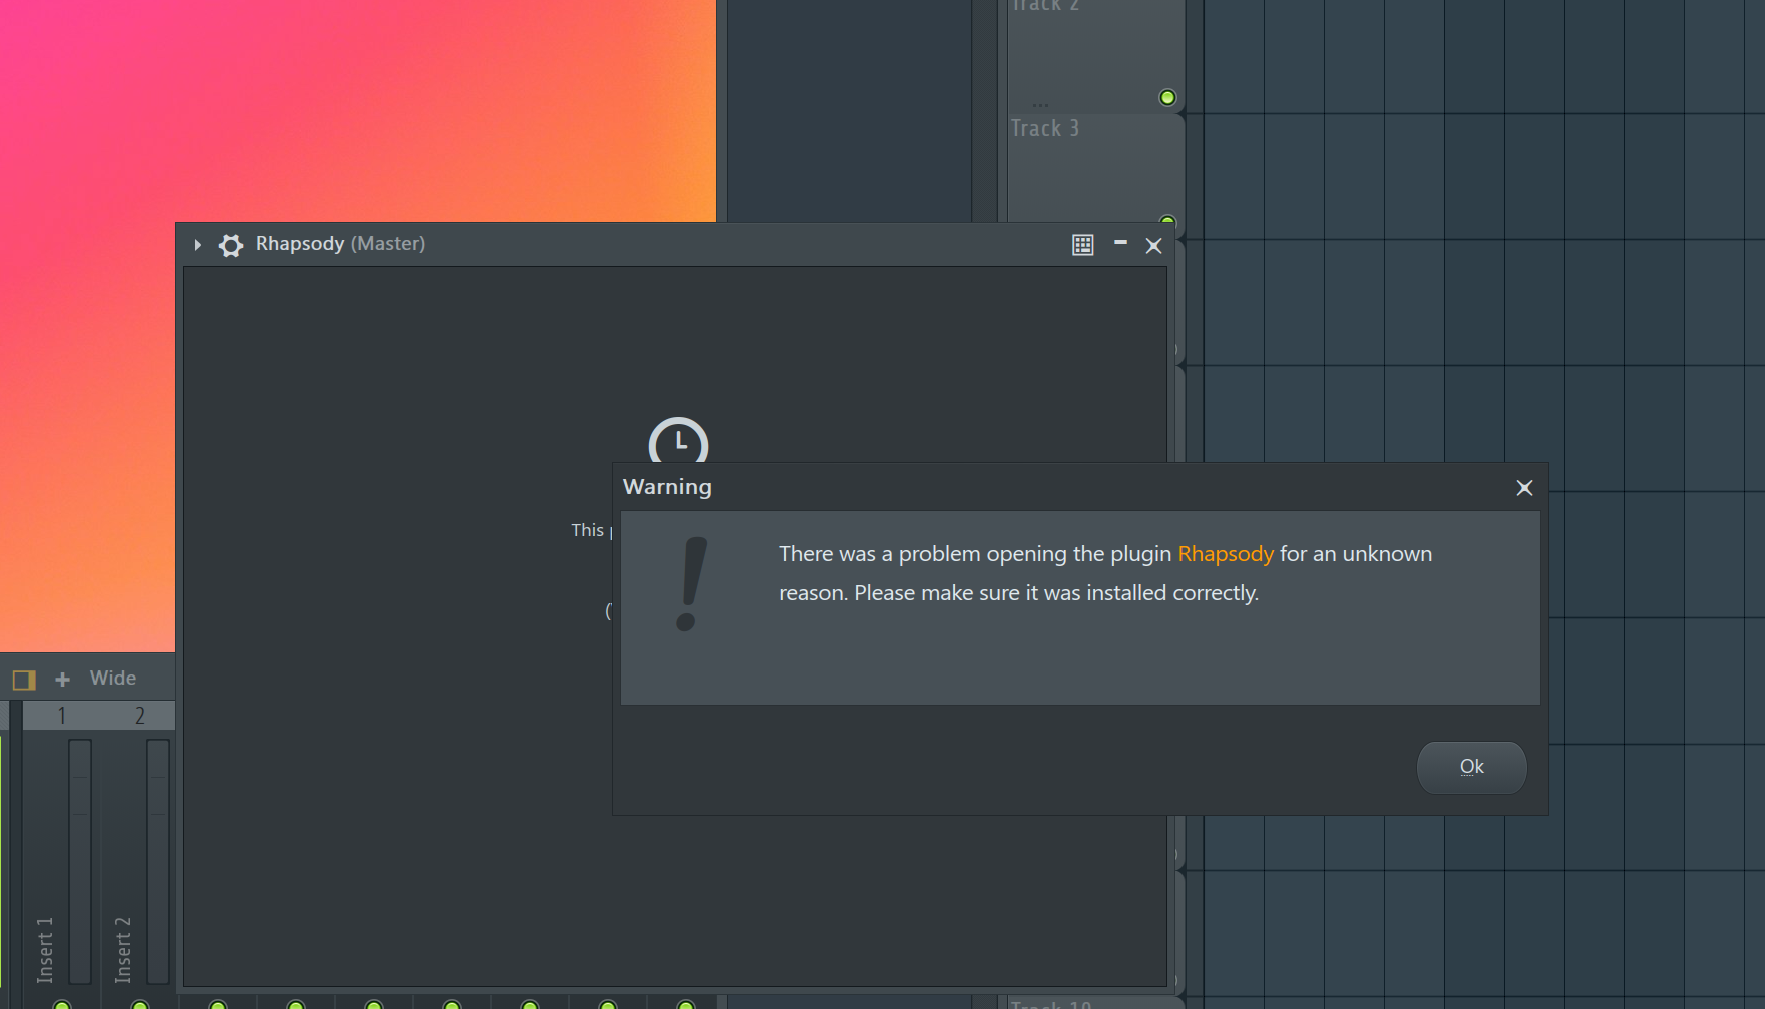
Task: Click the plus icon in mixer toolbar
Action: pyautogui.click(x=62, y=680)
